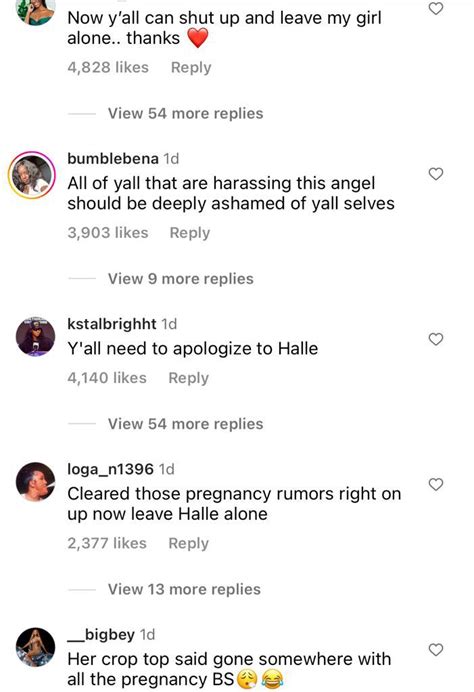
Task: Open the __bigbey username link
Action: (101, 635)
